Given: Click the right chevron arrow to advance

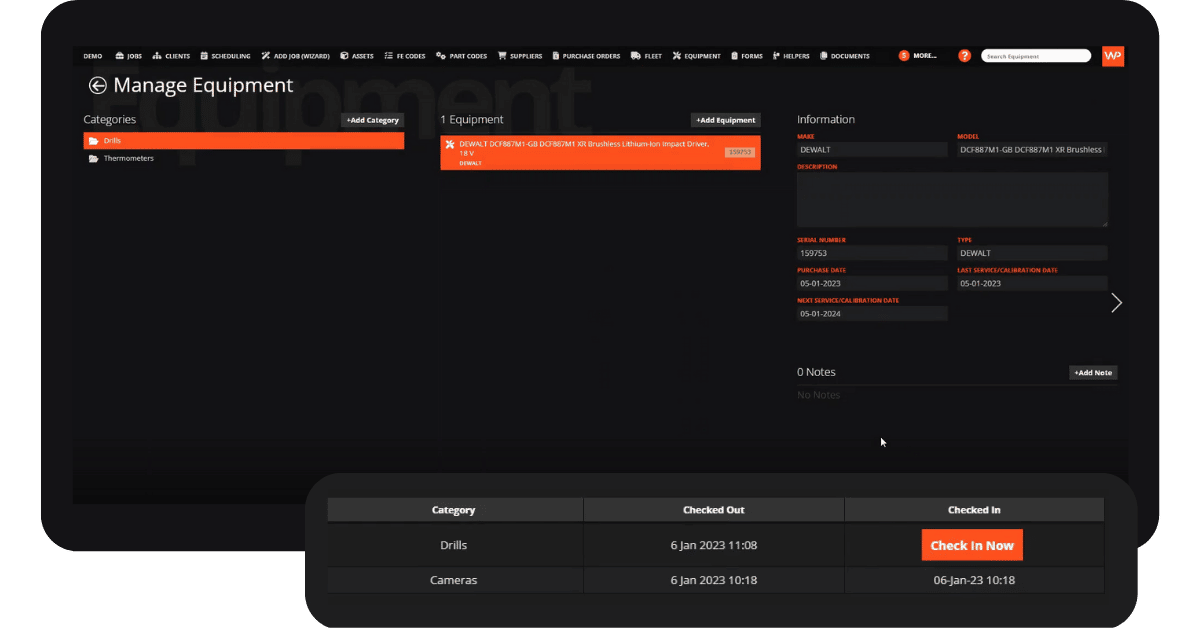Looking at the screenshot, I should [1116, 303].
